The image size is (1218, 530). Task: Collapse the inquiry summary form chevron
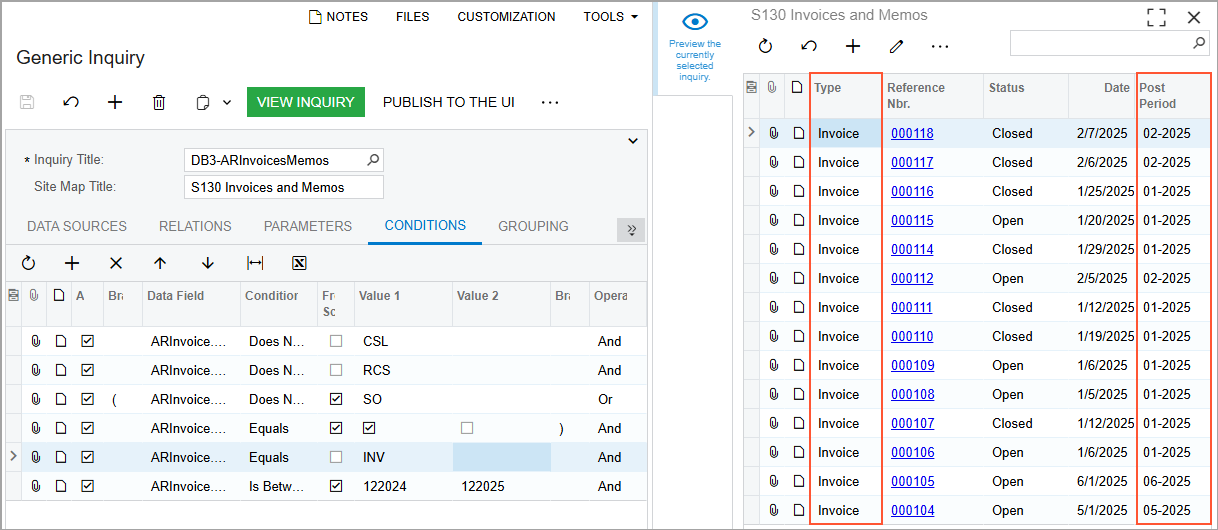tap(633, 141)
